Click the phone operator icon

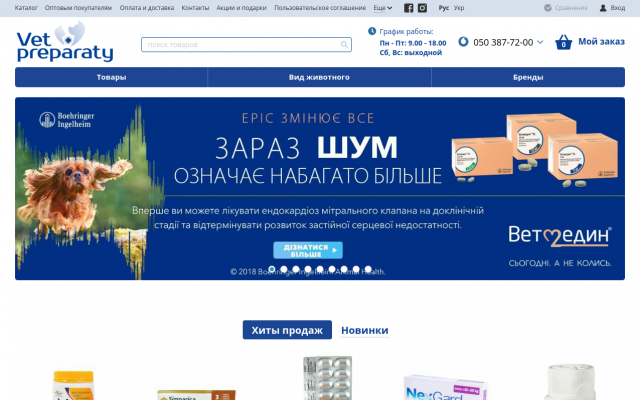point(463,42)
